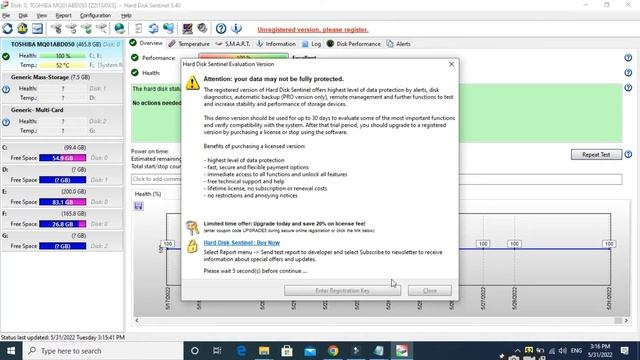Screen dimensions: 640x360
Task: Open the Report menu
Action: coord(63,16)
